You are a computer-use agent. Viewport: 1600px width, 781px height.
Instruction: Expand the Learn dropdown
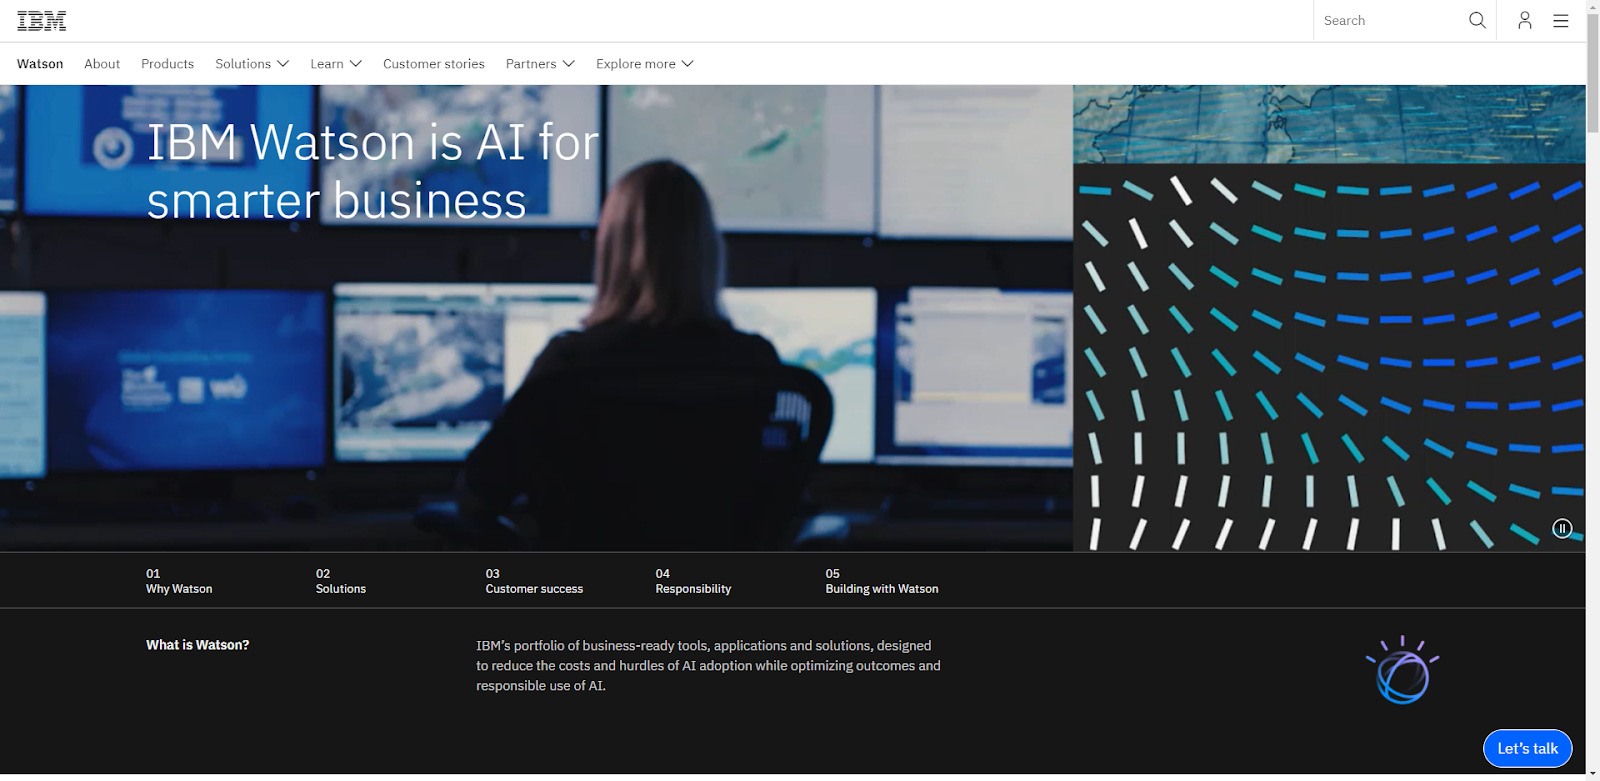coord(336,64)
